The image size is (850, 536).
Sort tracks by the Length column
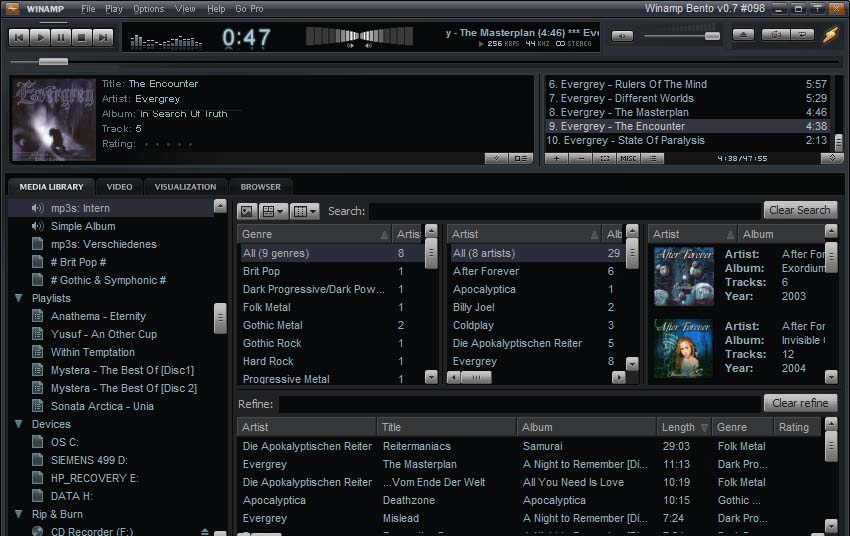[x=684, y=427]
